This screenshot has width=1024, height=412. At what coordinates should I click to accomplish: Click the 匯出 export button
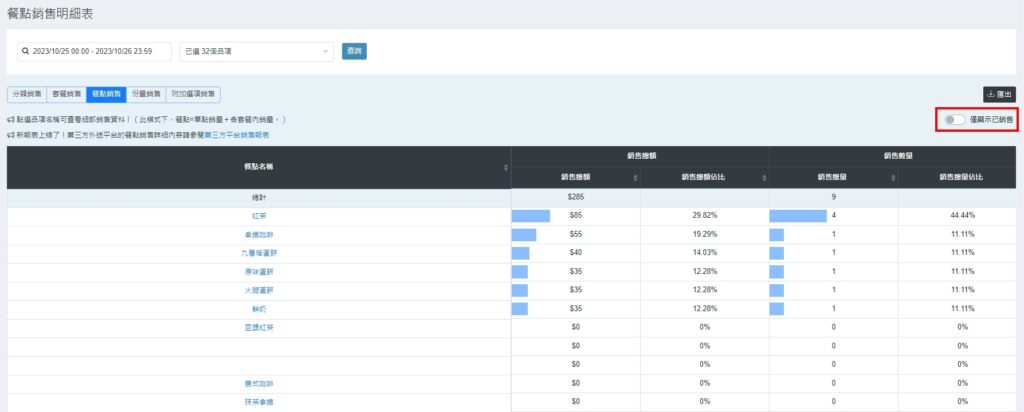tap(1000, 94)
